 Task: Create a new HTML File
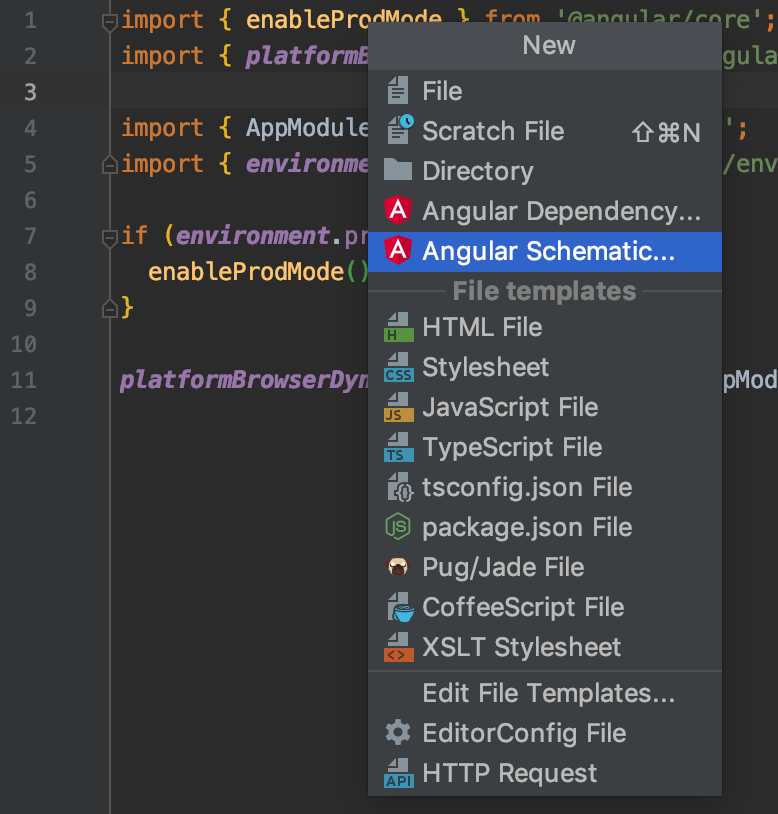[544, 327]
